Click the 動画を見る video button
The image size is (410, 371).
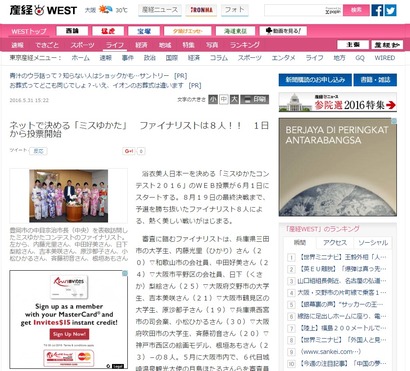point(283,31)
